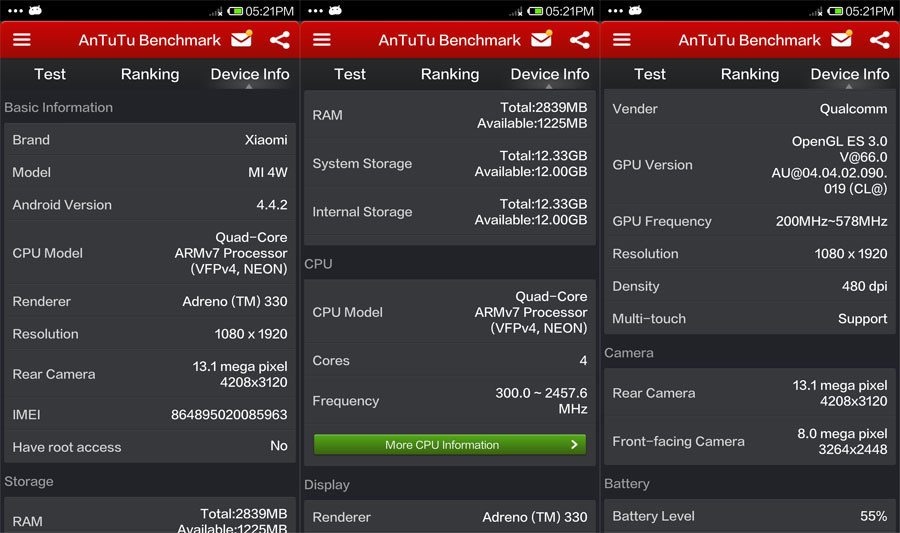
Task: Click the mail envelope icon in middle screen
Action: (541, 40)
